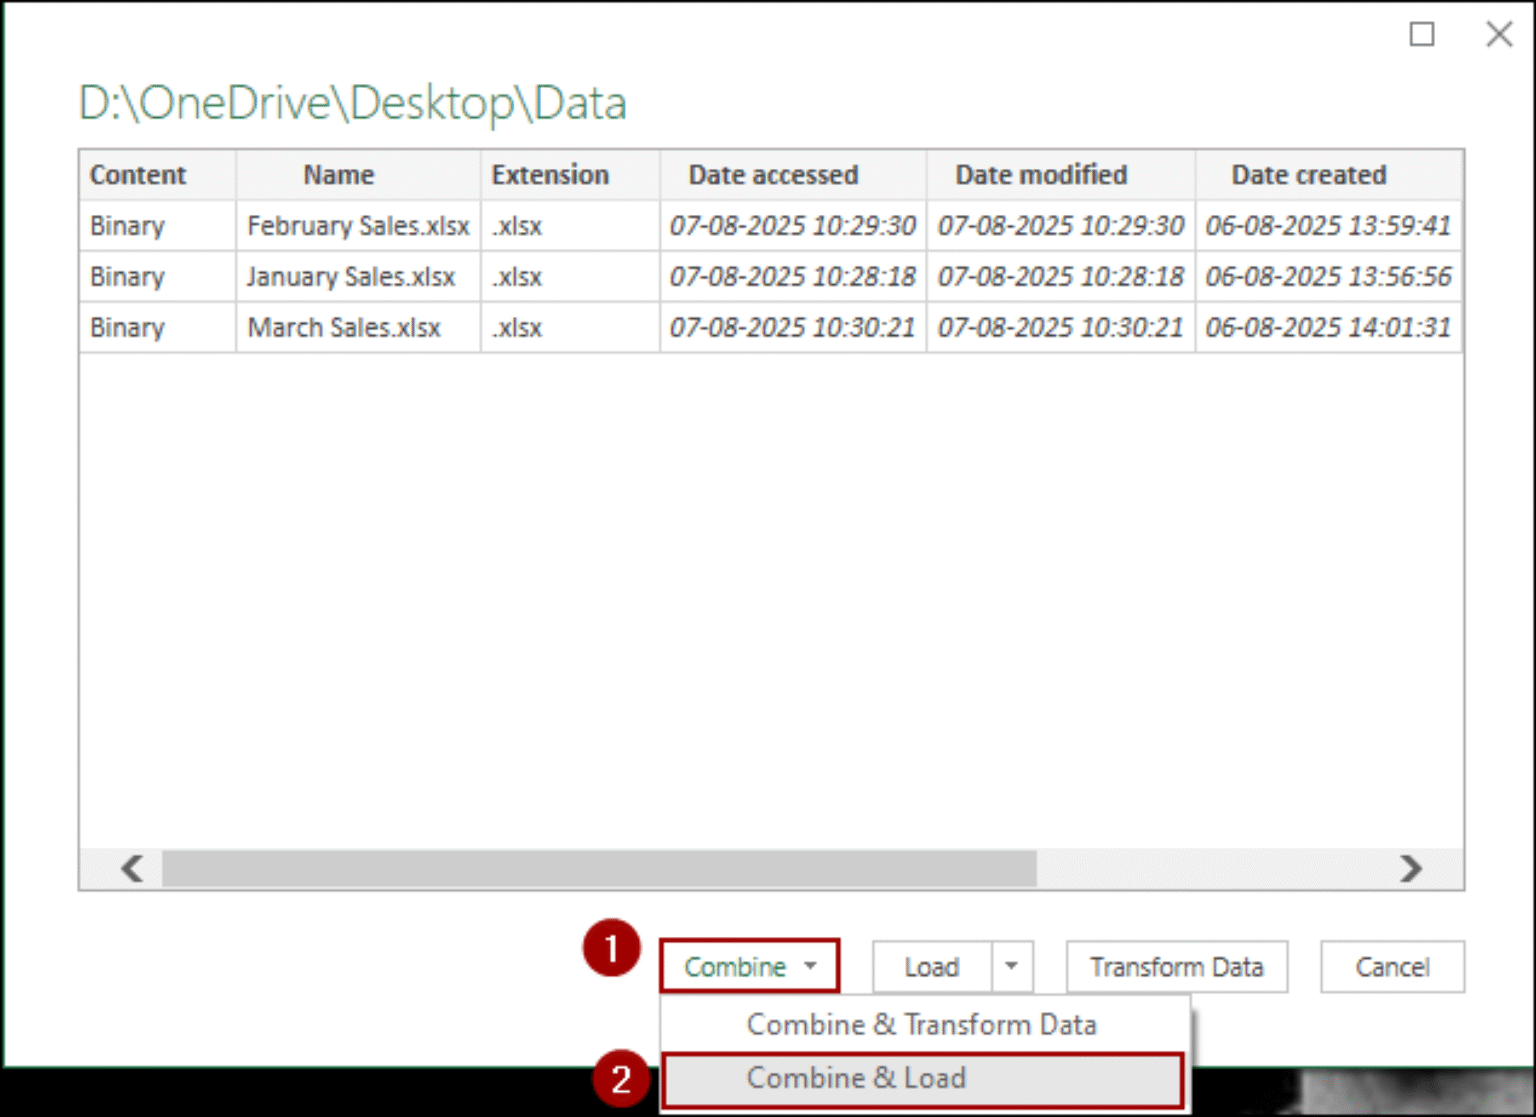This screenshot has height=1117, width=1536.
Task: Select the January Sales.xlsx row
Action: click(352, 276)
